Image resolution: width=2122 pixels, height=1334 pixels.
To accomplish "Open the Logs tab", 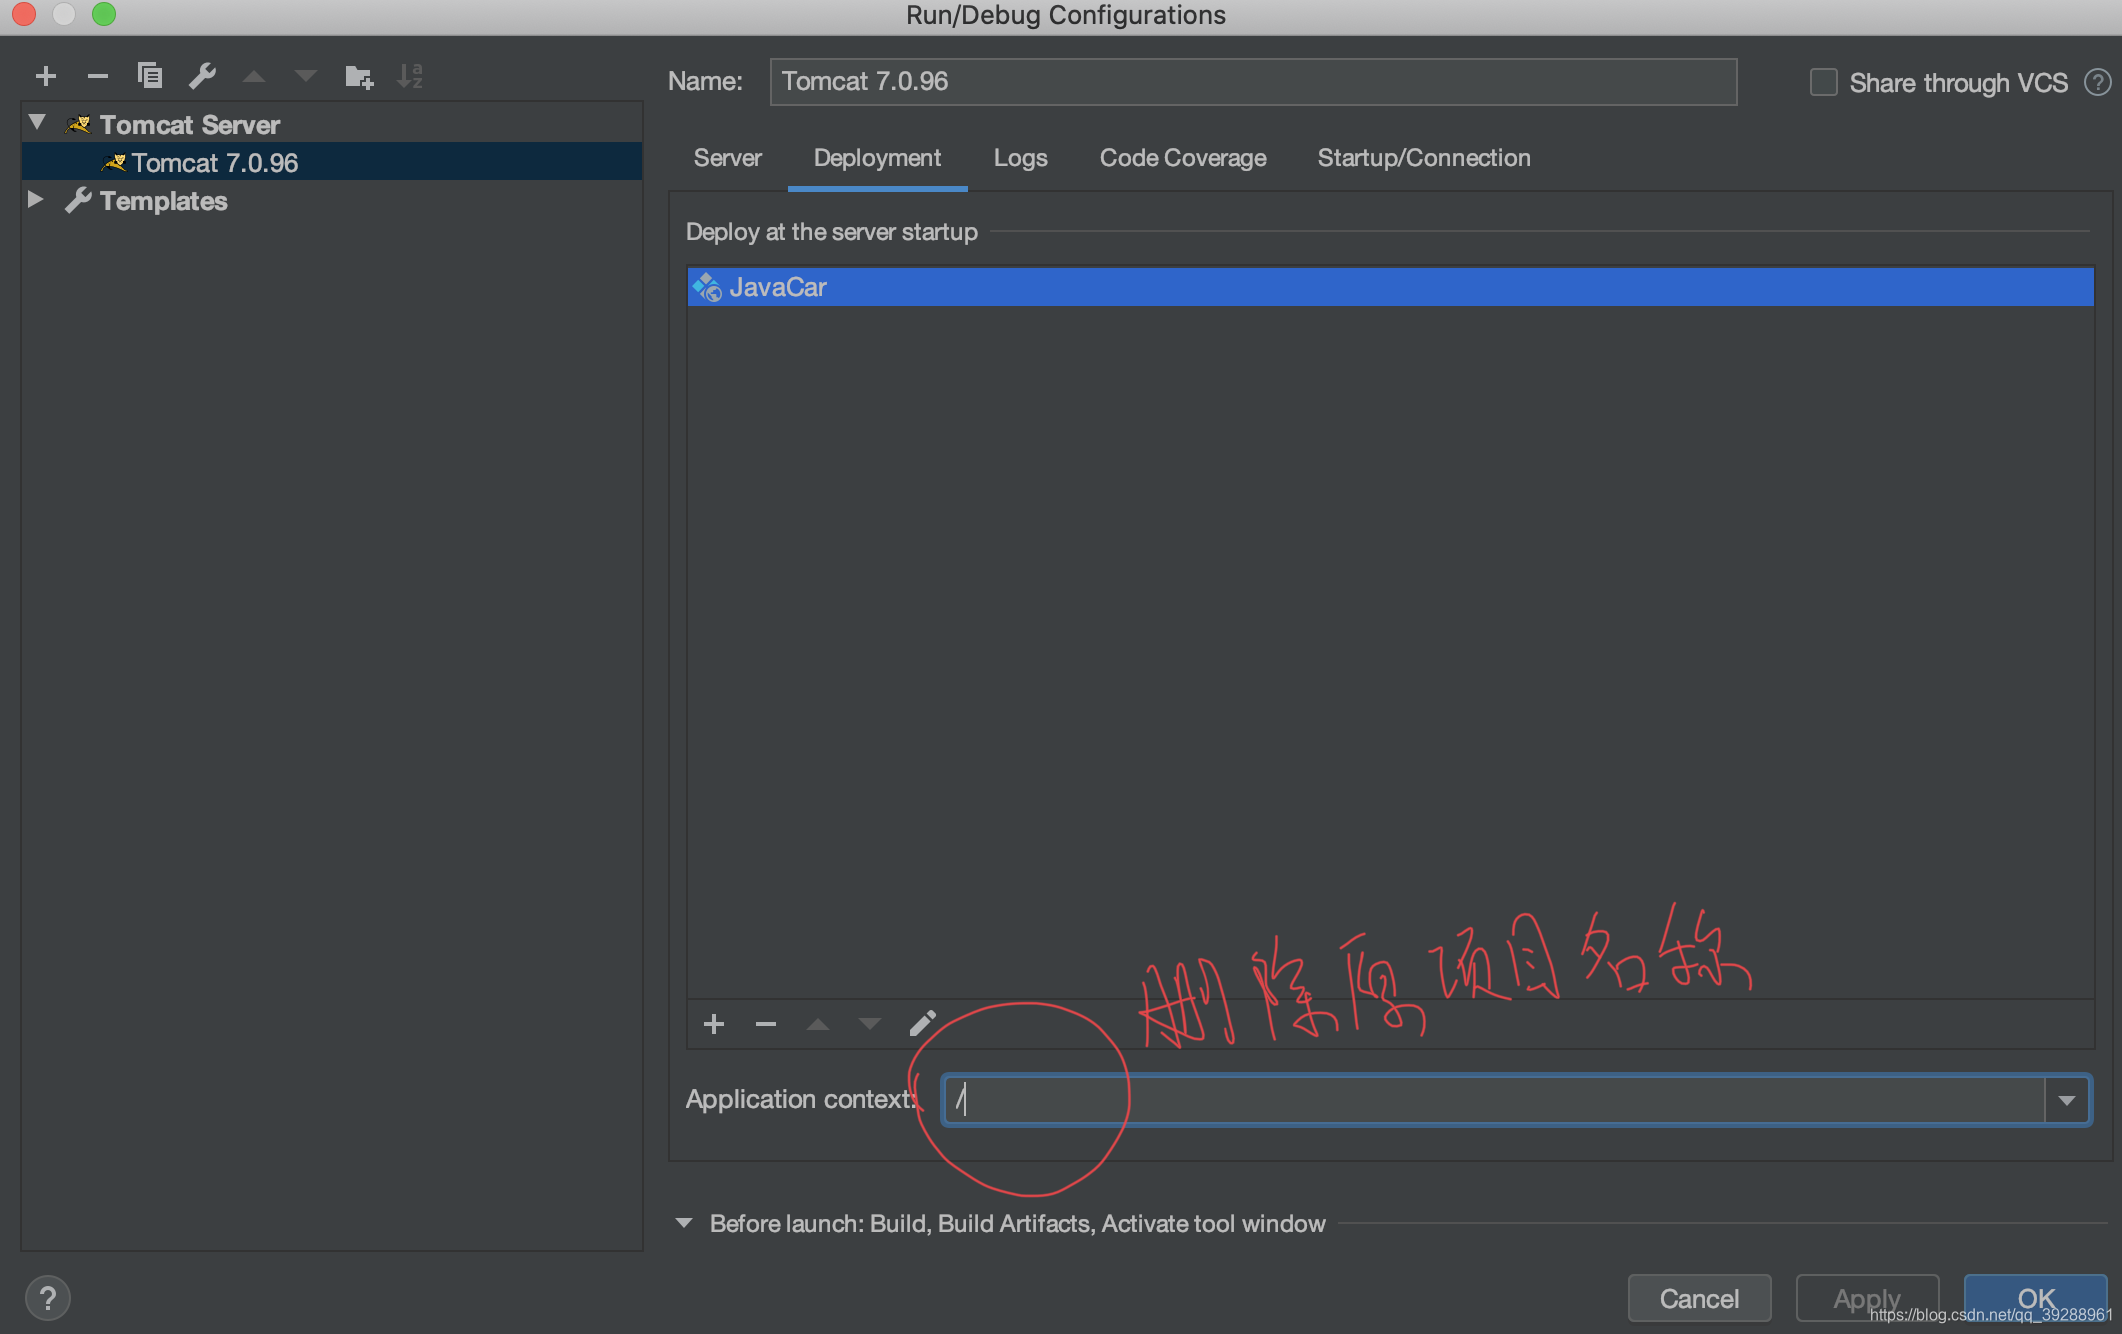I will 1020,158.
